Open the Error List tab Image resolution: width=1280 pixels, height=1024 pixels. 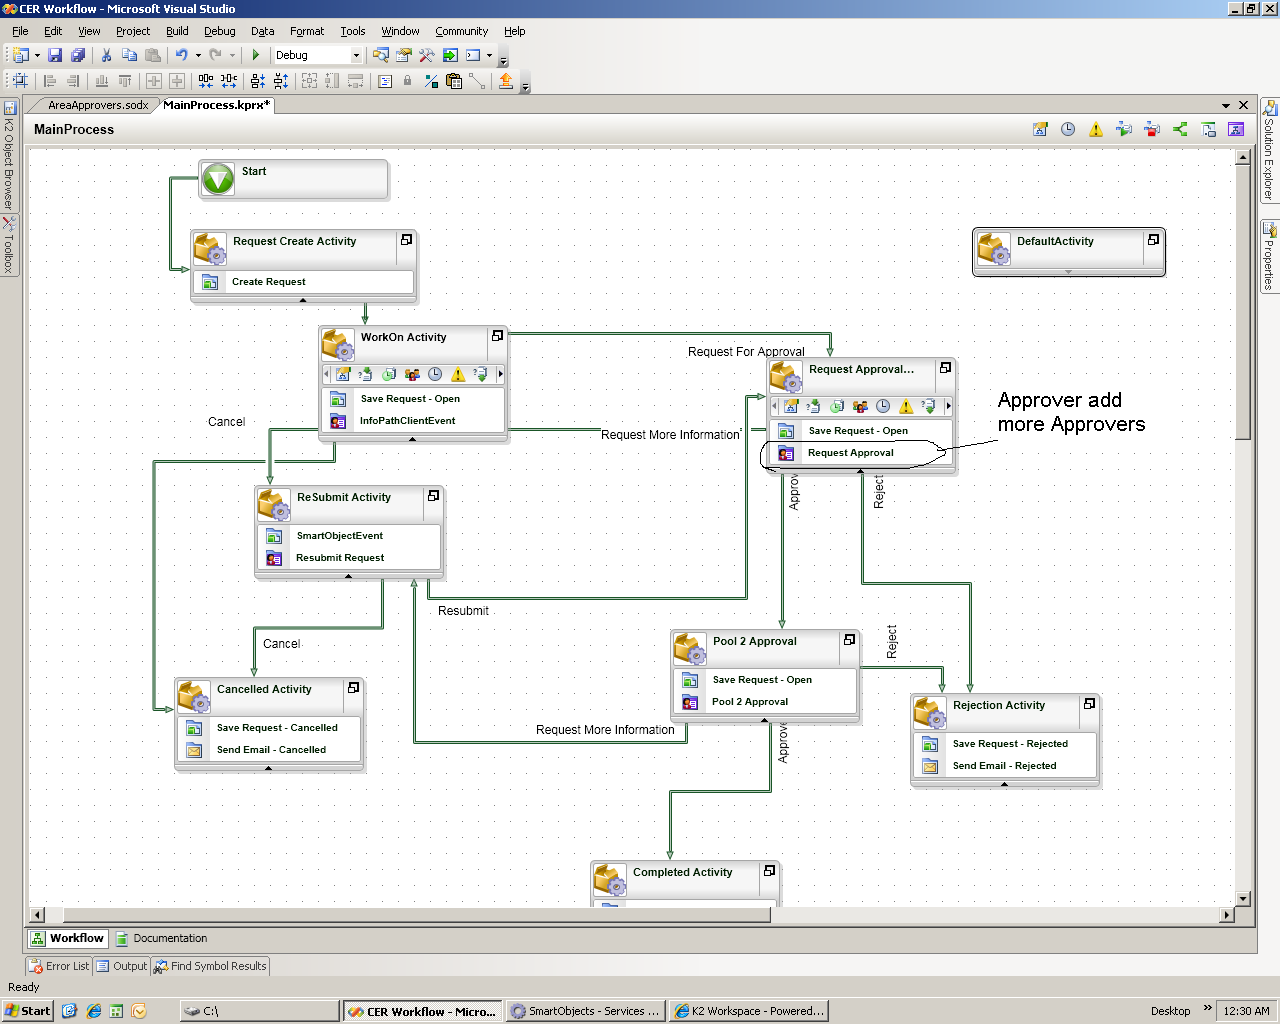pyautogui.click(x=59, y=966)
